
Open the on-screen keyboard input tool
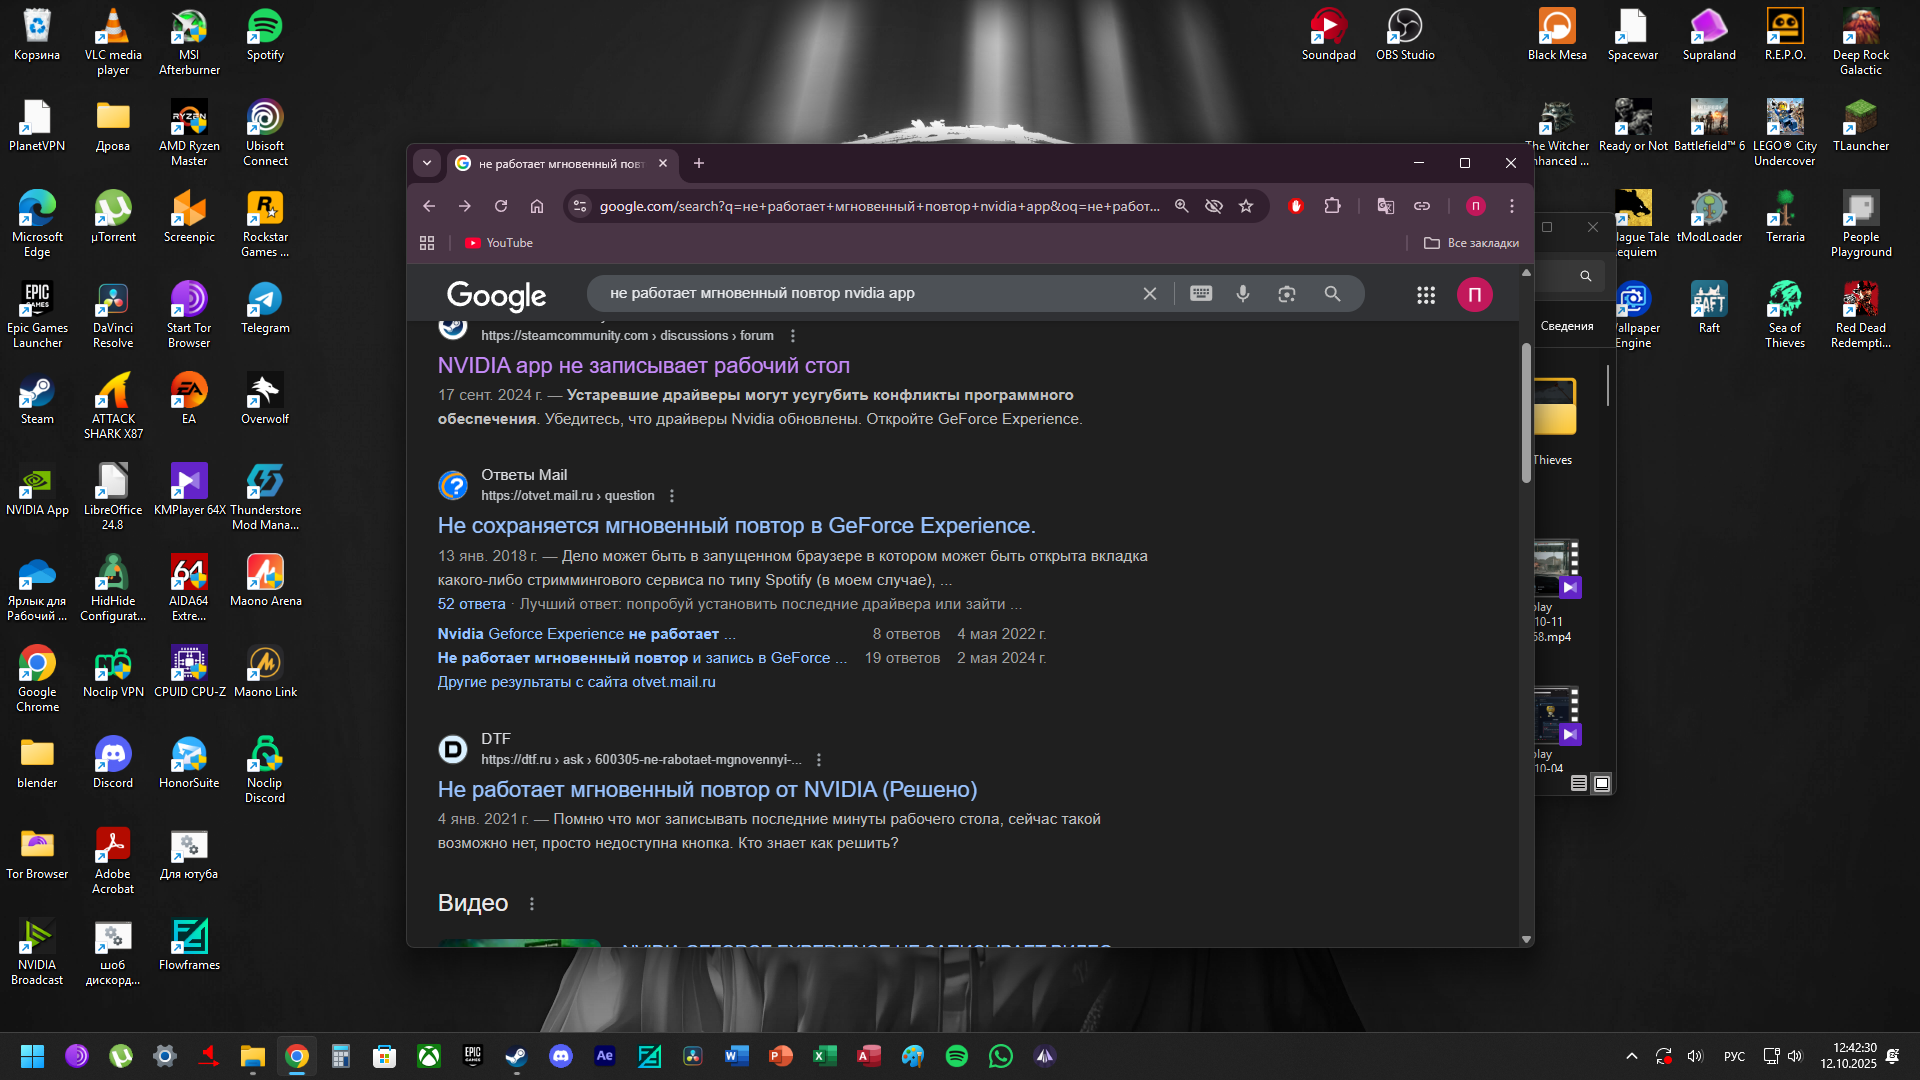(1201, 294)
